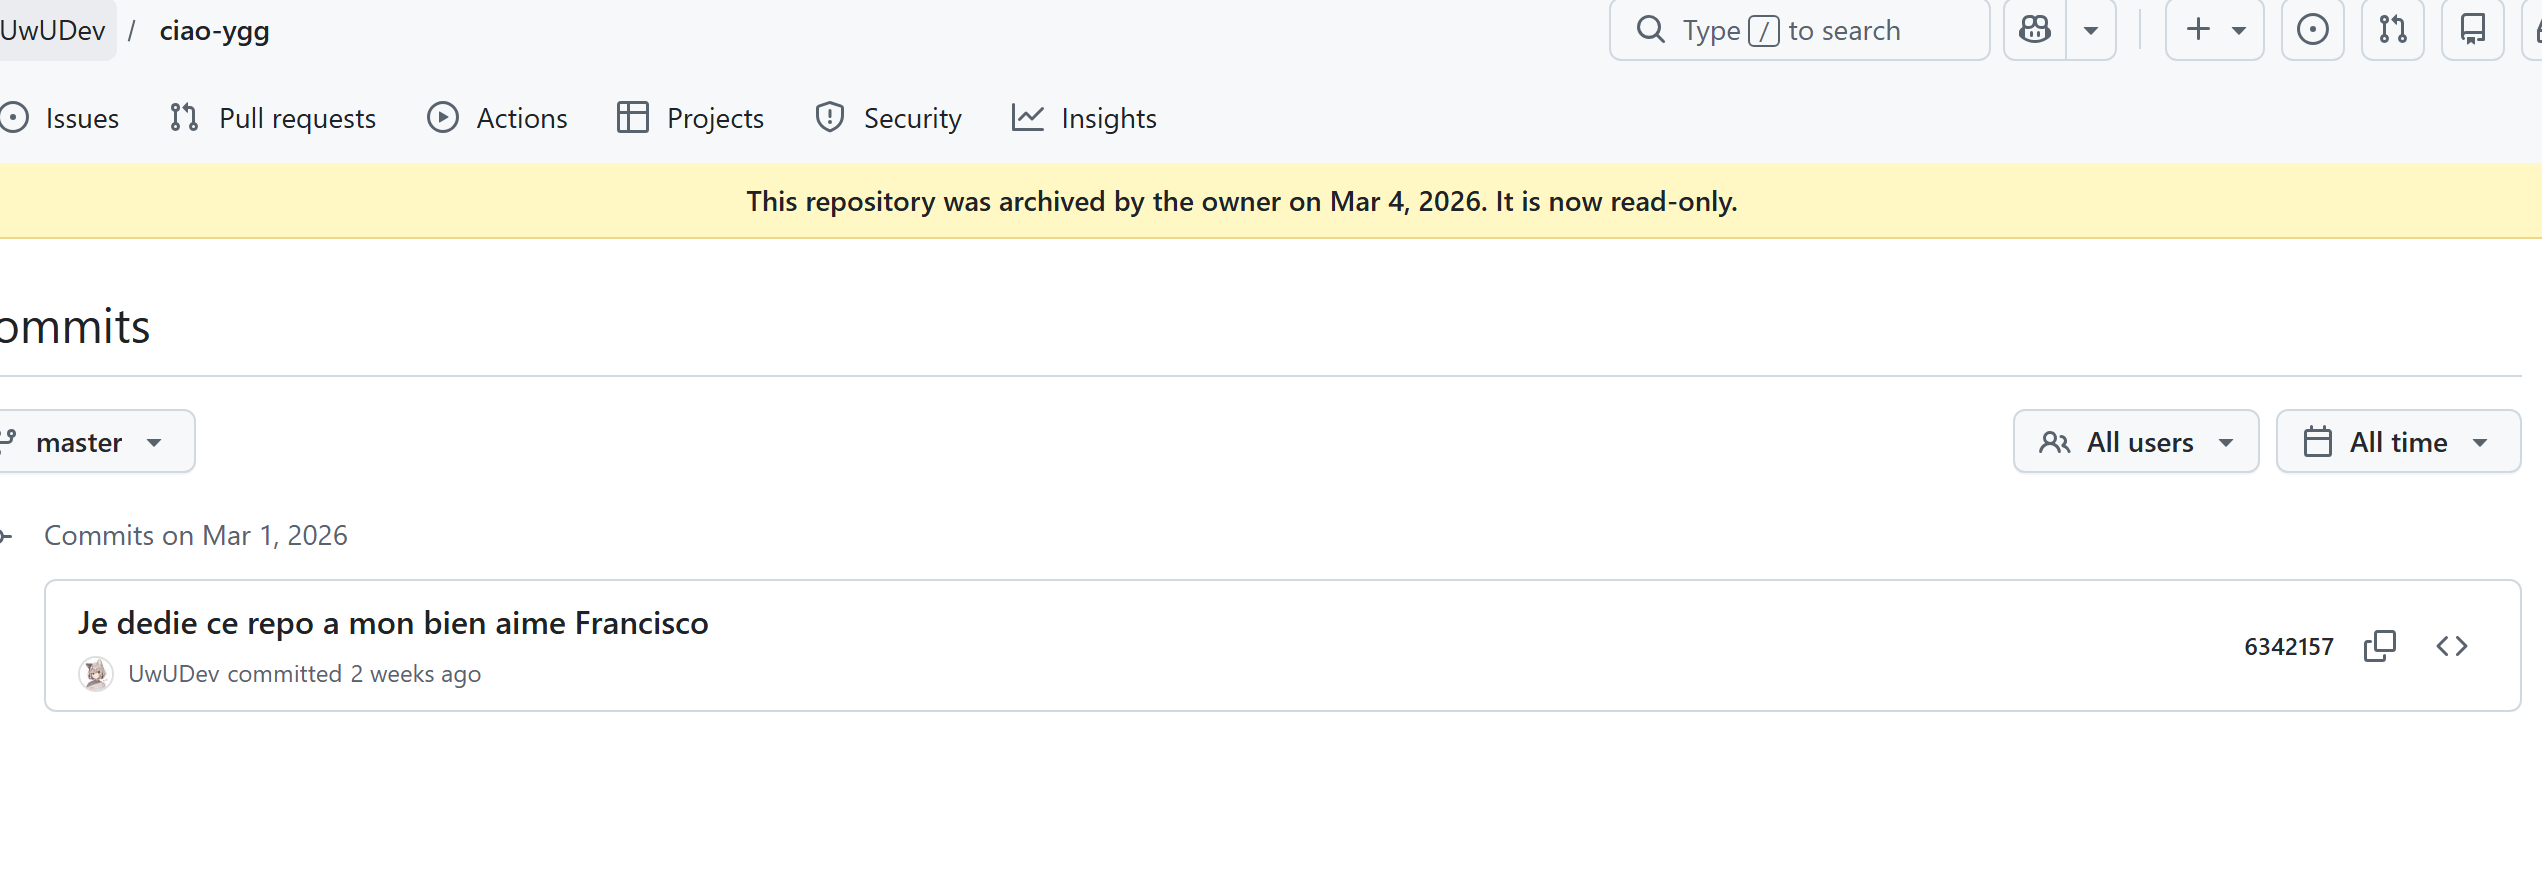Go to the Insights tab
The height and width of the screenshot is (889, 2542).
pyautogui.click(x=1084, y=118)
